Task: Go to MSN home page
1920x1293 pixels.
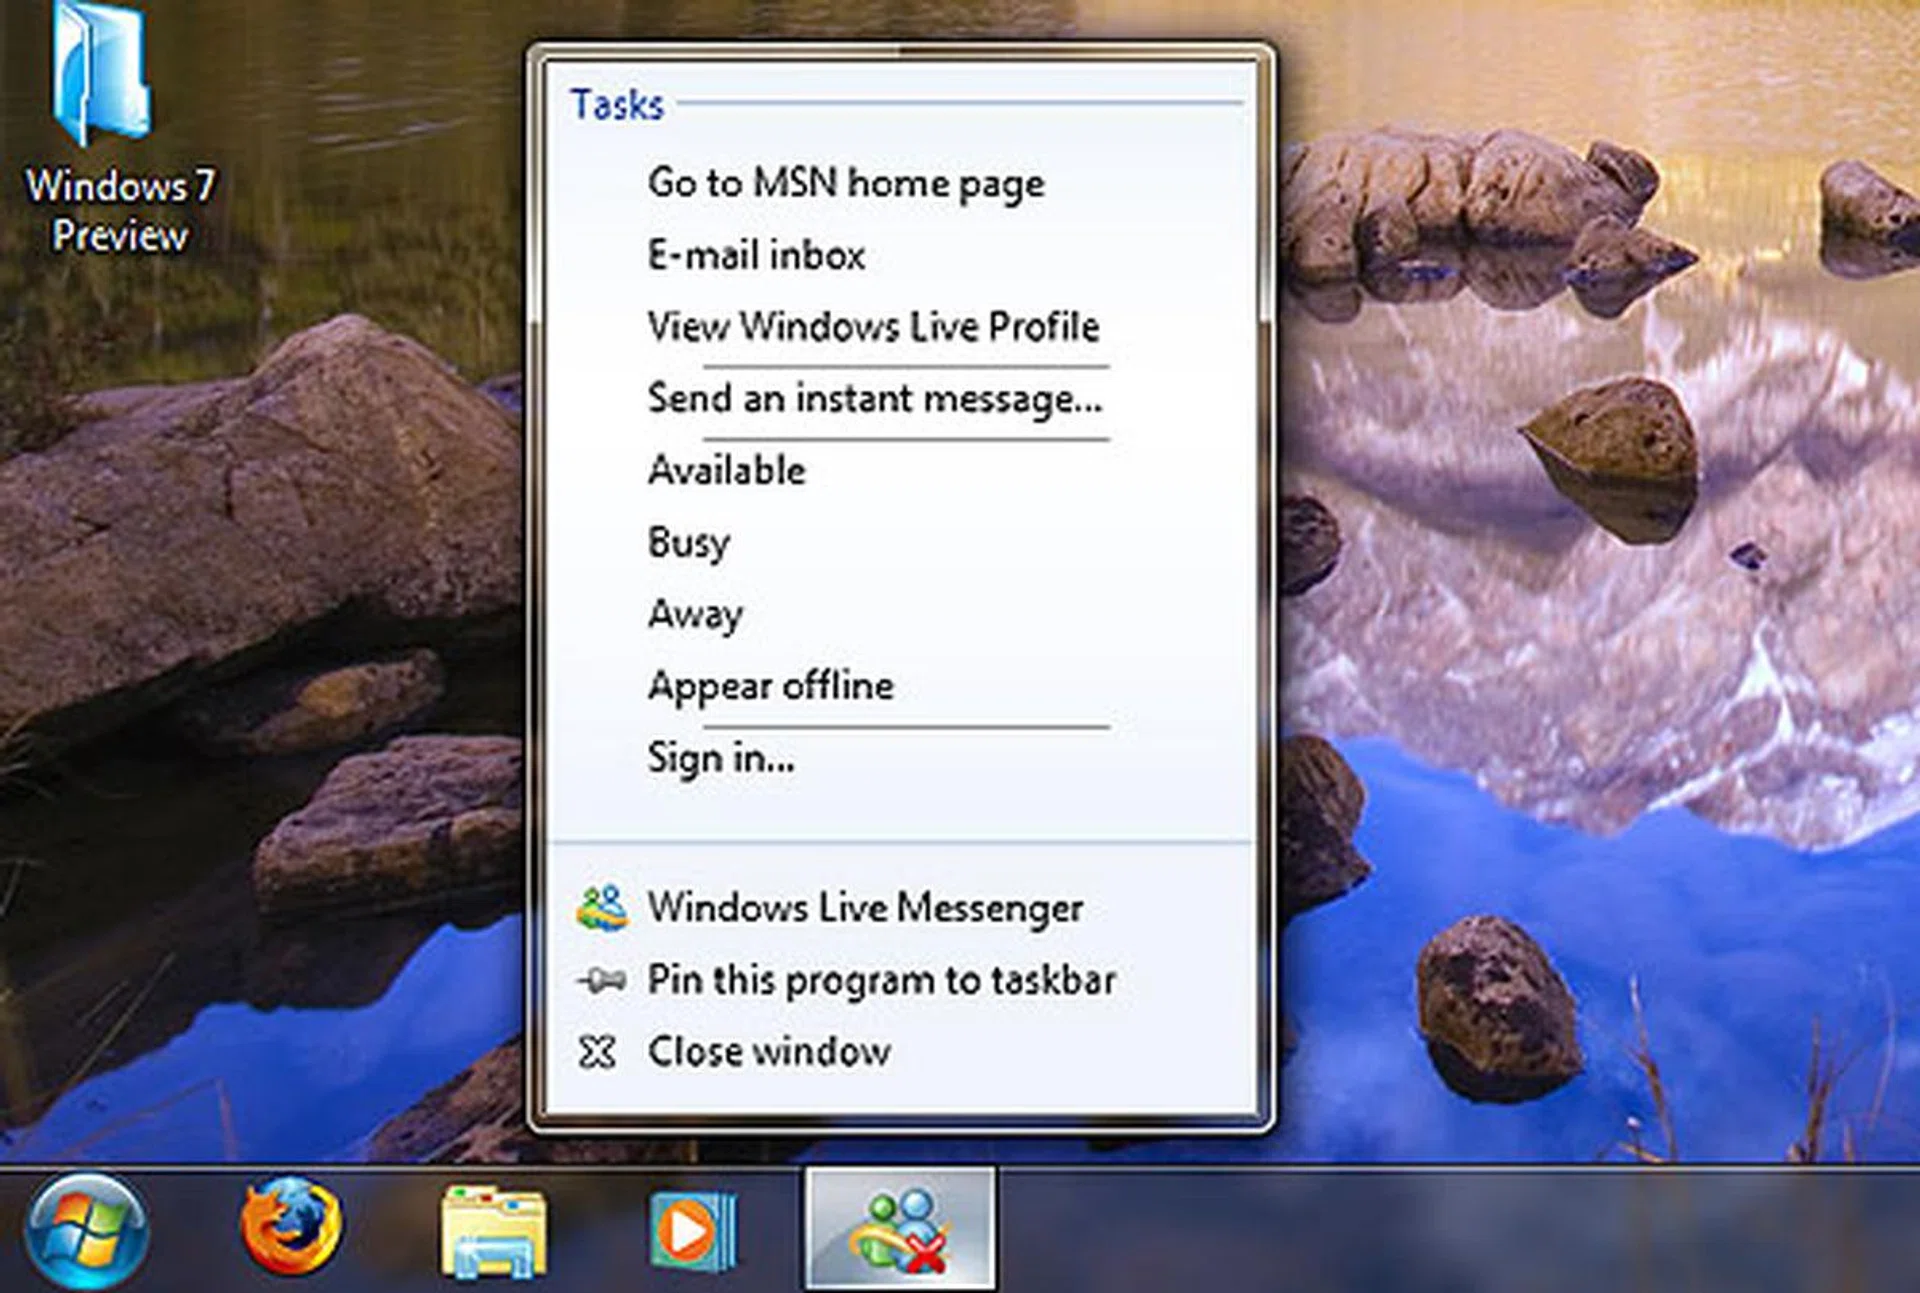Action: 845,184
